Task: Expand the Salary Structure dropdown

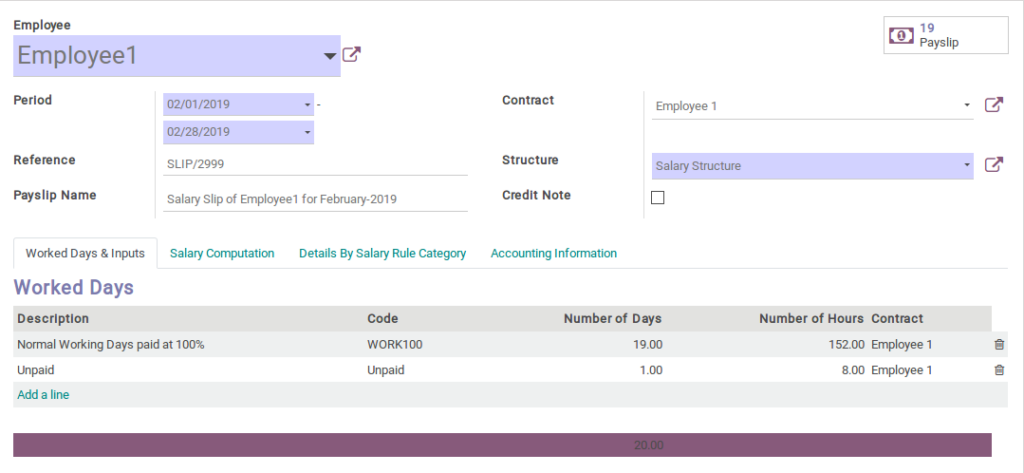Action: click(967, 165)
